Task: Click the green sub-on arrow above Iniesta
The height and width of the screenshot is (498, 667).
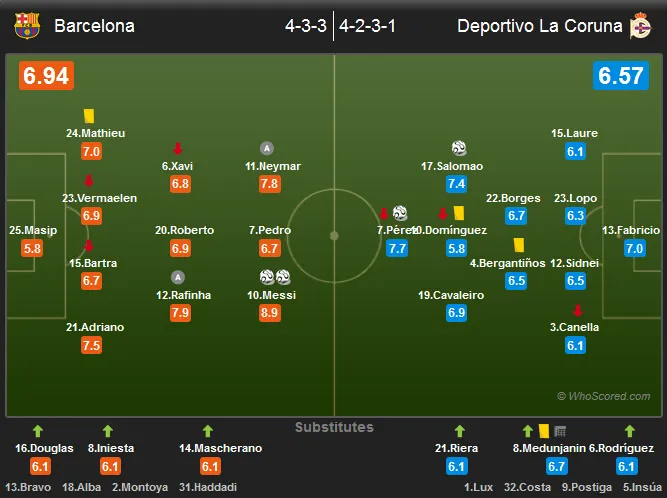Action: pos(108,431)
